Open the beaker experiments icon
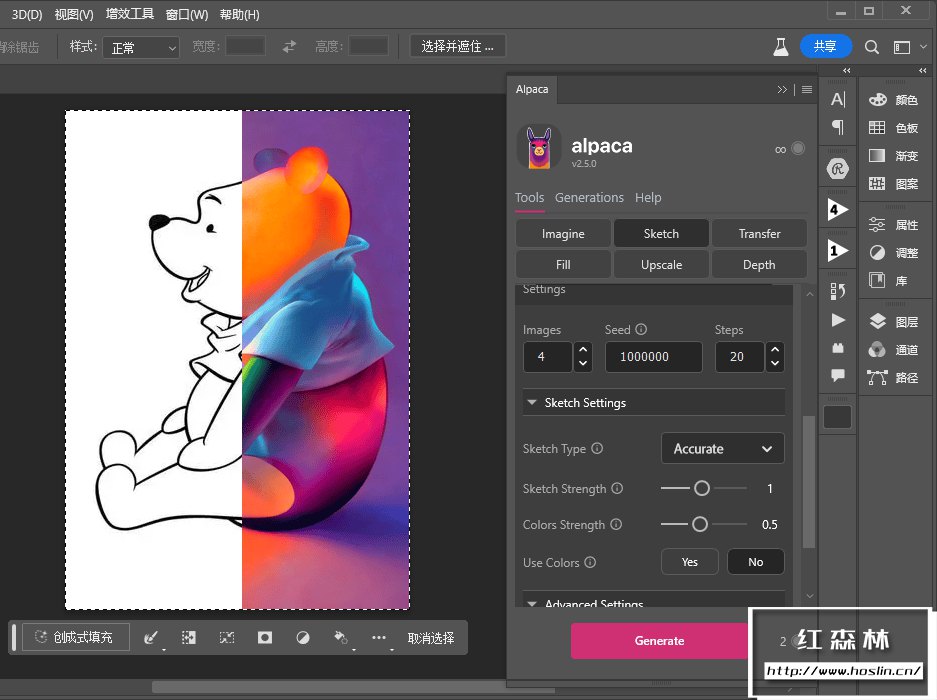The width and height of the screenshot is (937, 700). (x=780, y=47)
